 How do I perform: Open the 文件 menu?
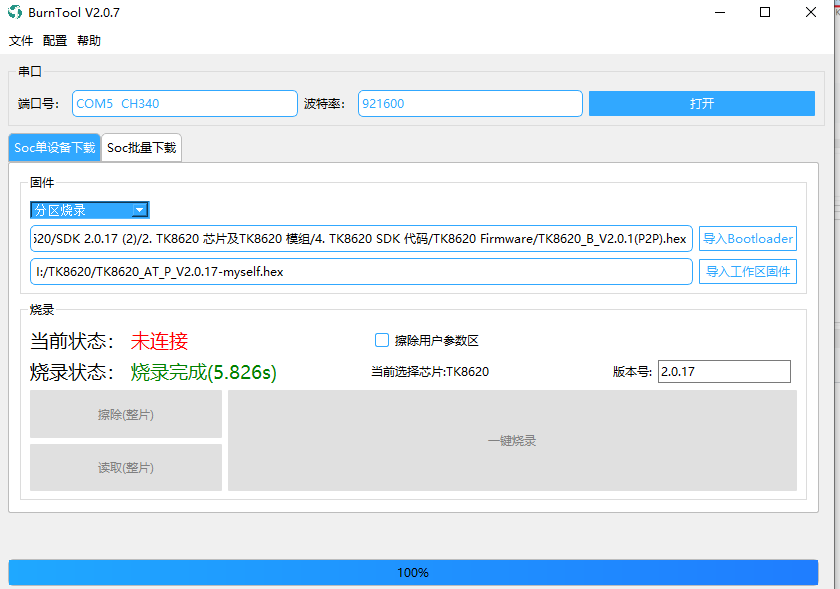click(x=21, y=41)
